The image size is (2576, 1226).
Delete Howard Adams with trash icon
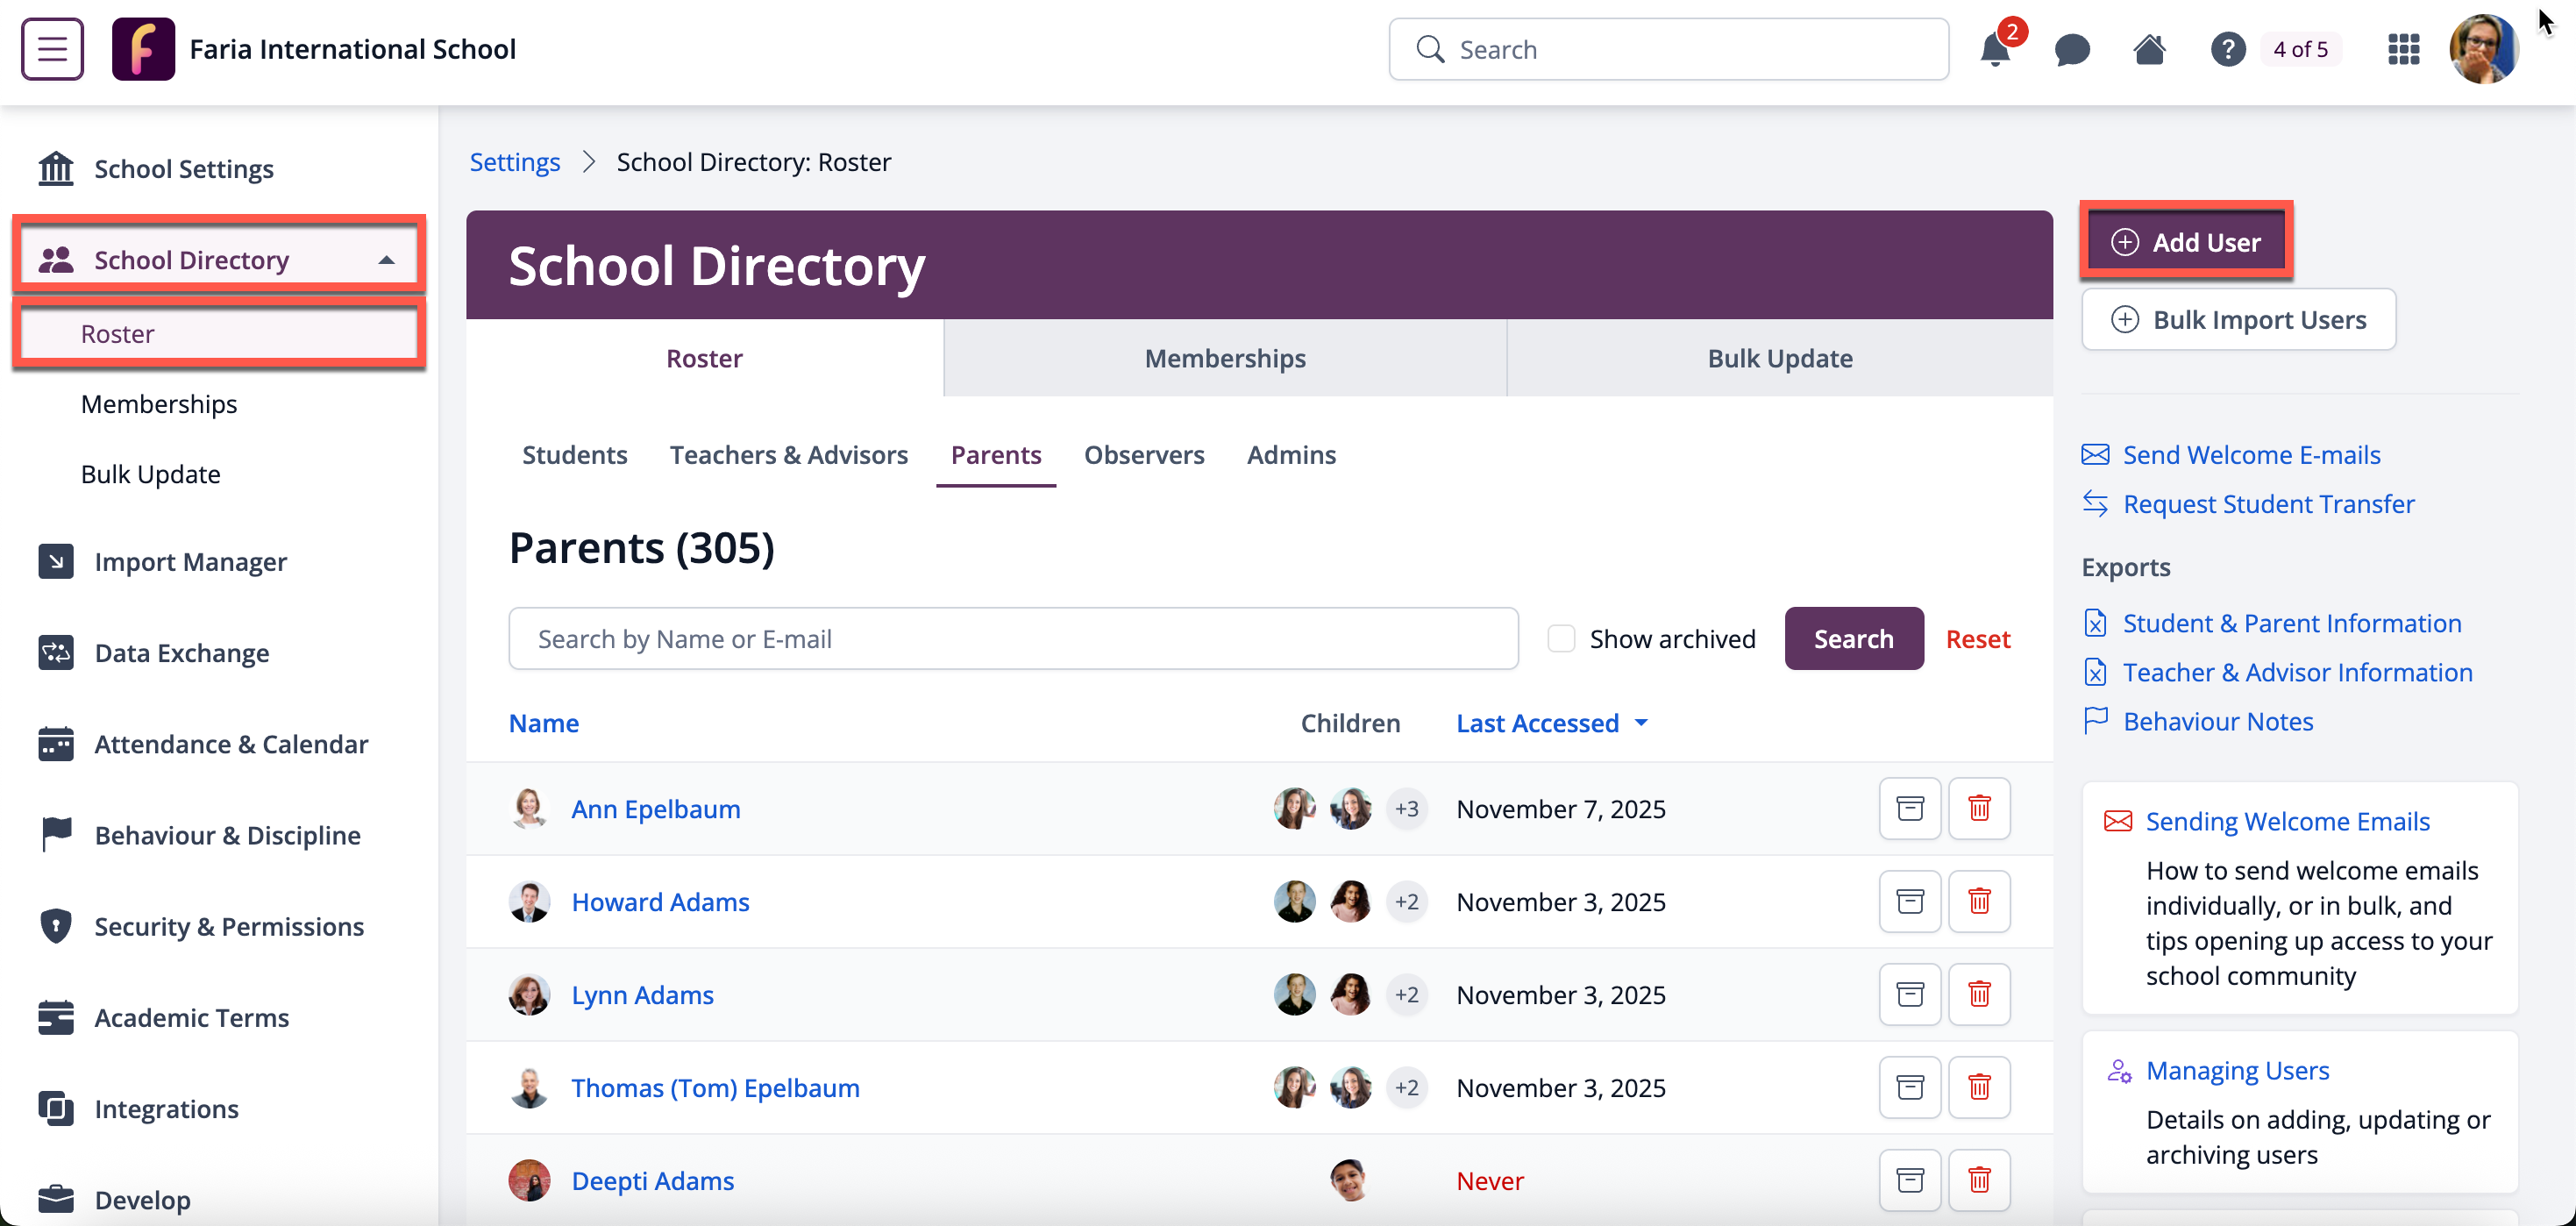coord(1979,901)
